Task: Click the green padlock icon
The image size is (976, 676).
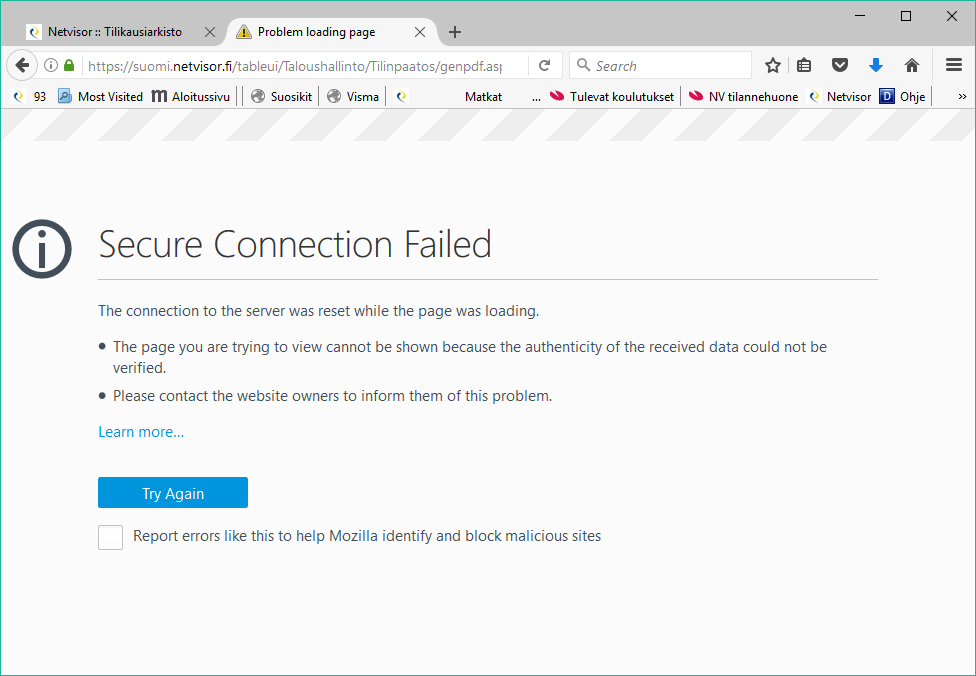Action: coord(69,66)
